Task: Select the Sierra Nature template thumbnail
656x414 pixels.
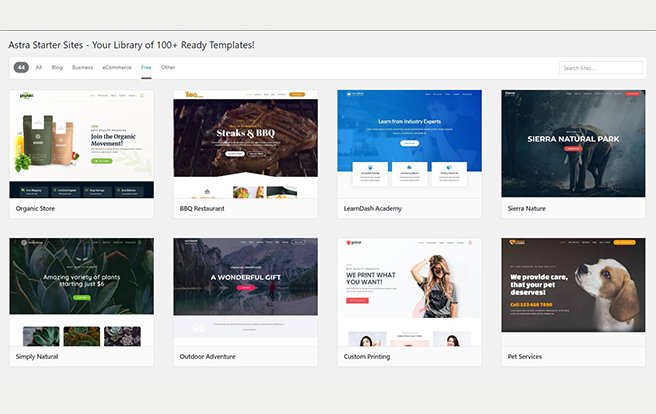Action: click(x=573, y=144)
